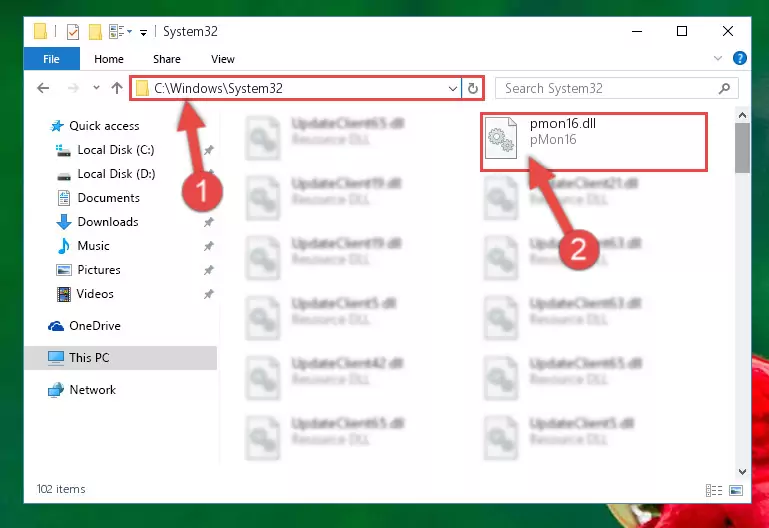This screenshot has width=769, height=528.
Task: Open Local Disk (C:) in sidebar
Action: (116, 150)
